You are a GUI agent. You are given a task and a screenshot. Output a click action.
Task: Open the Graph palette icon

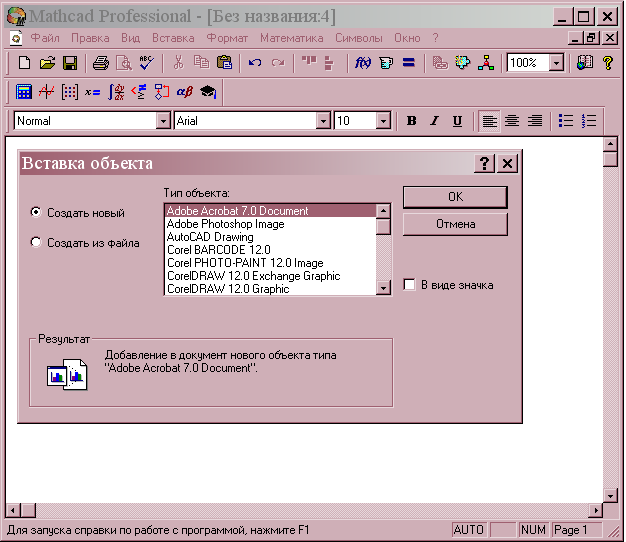tap(46, 92)
